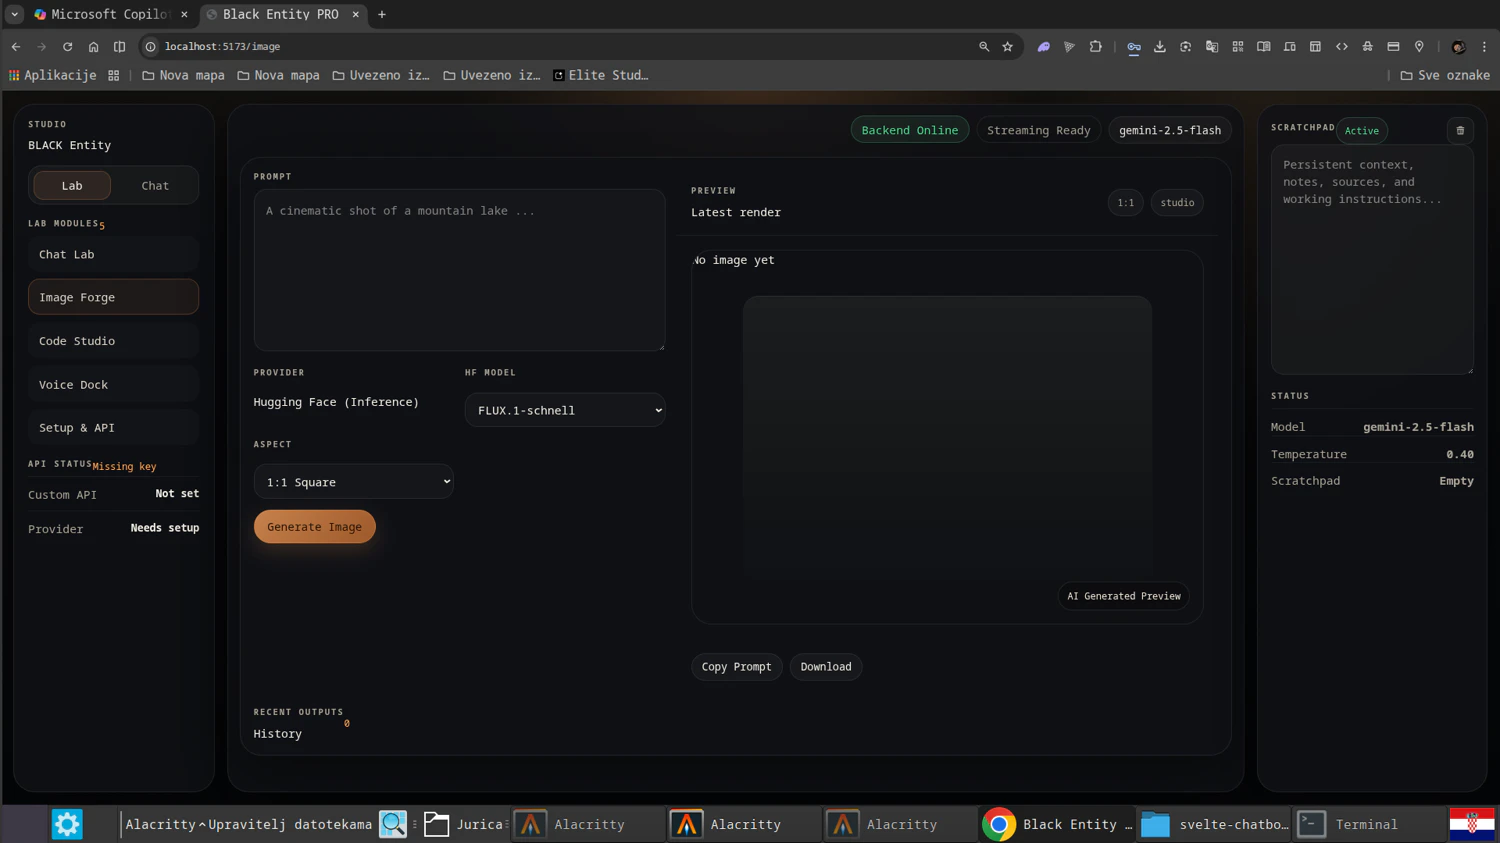Click the Download button under preview

click(826, 667)
